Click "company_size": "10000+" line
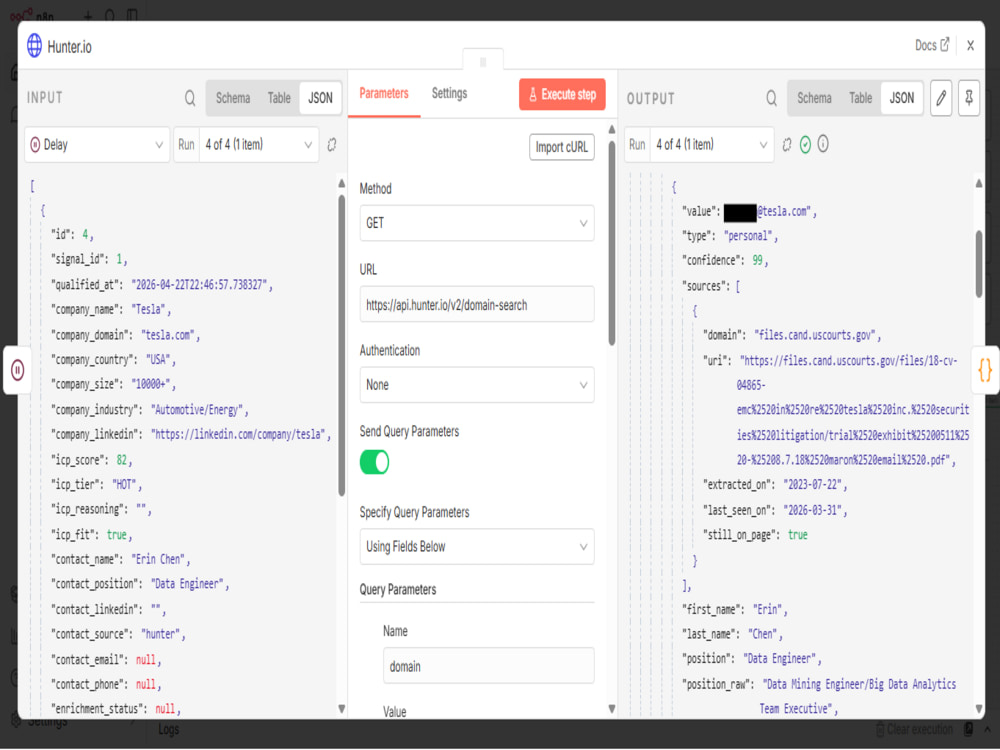This screenshot has height=750, width=1000. (113, 385)
